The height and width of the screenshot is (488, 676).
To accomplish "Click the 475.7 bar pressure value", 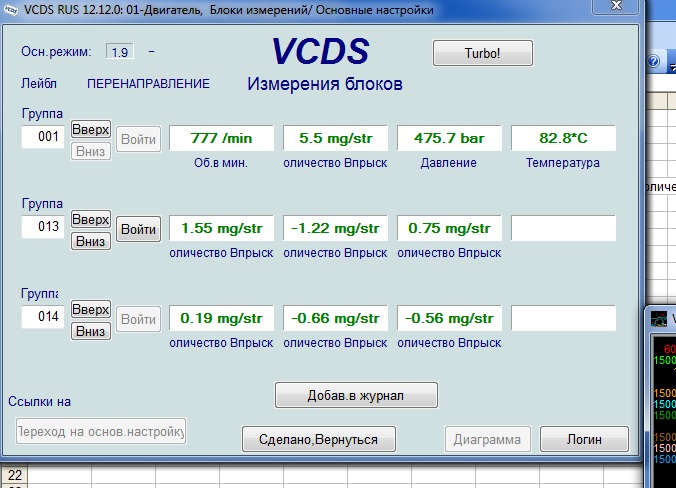I will pos(449,138).
